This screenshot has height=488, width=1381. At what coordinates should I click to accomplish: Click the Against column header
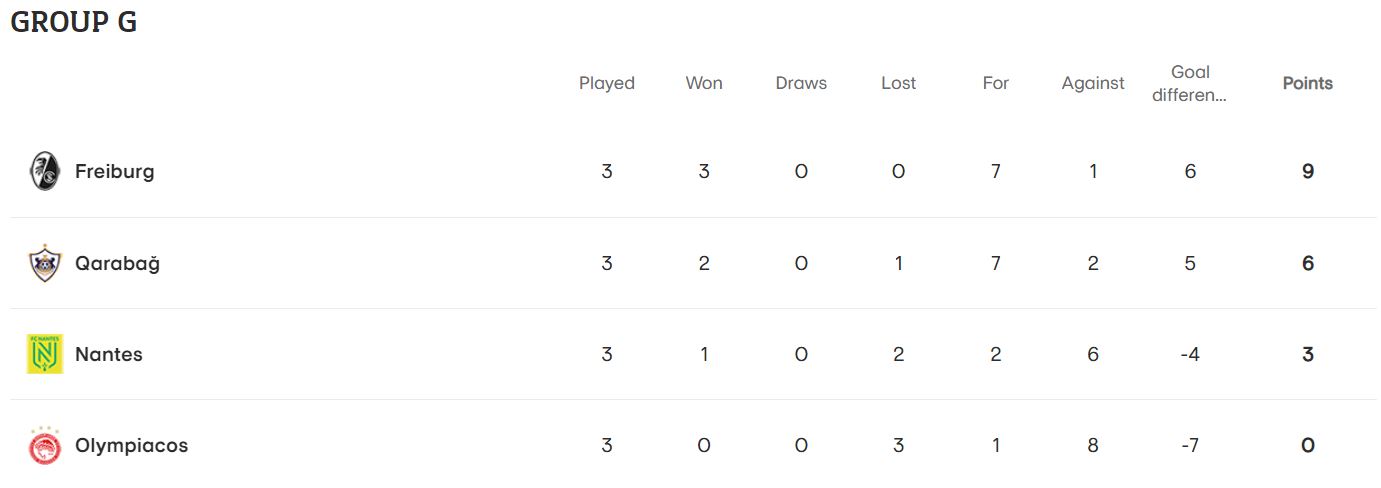pyautogui.click(x=1093, y=83)
